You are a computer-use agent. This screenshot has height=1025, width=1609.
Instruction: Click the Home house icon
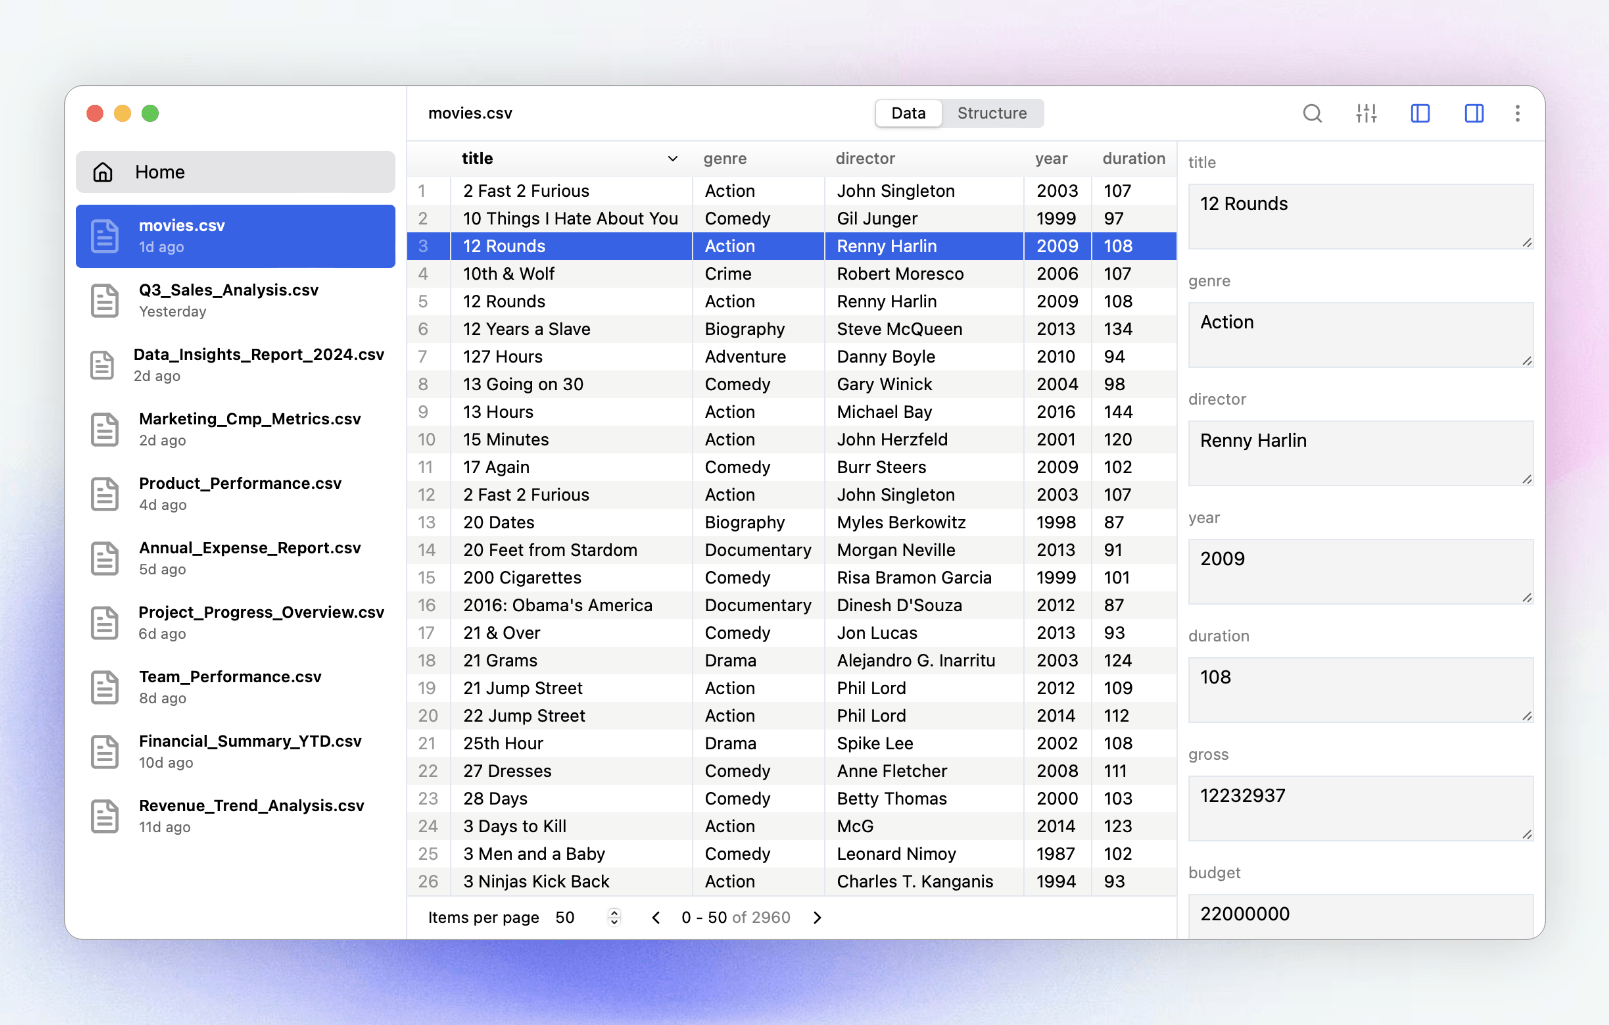(103, 172)
